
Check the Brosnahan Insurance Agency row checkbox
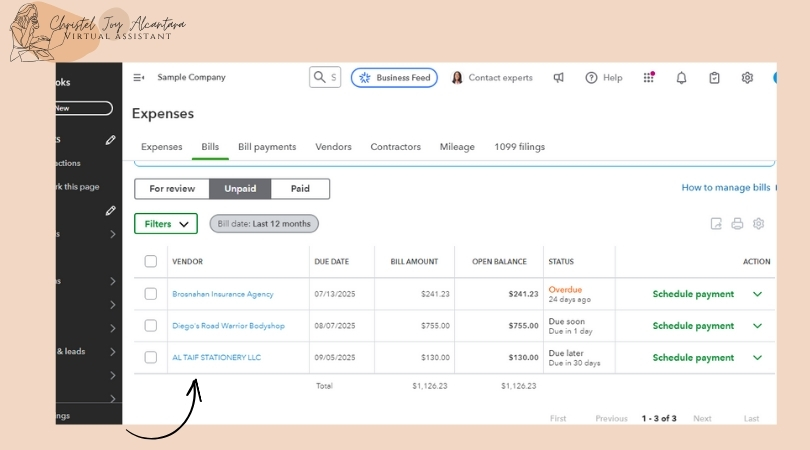[151, 294]
